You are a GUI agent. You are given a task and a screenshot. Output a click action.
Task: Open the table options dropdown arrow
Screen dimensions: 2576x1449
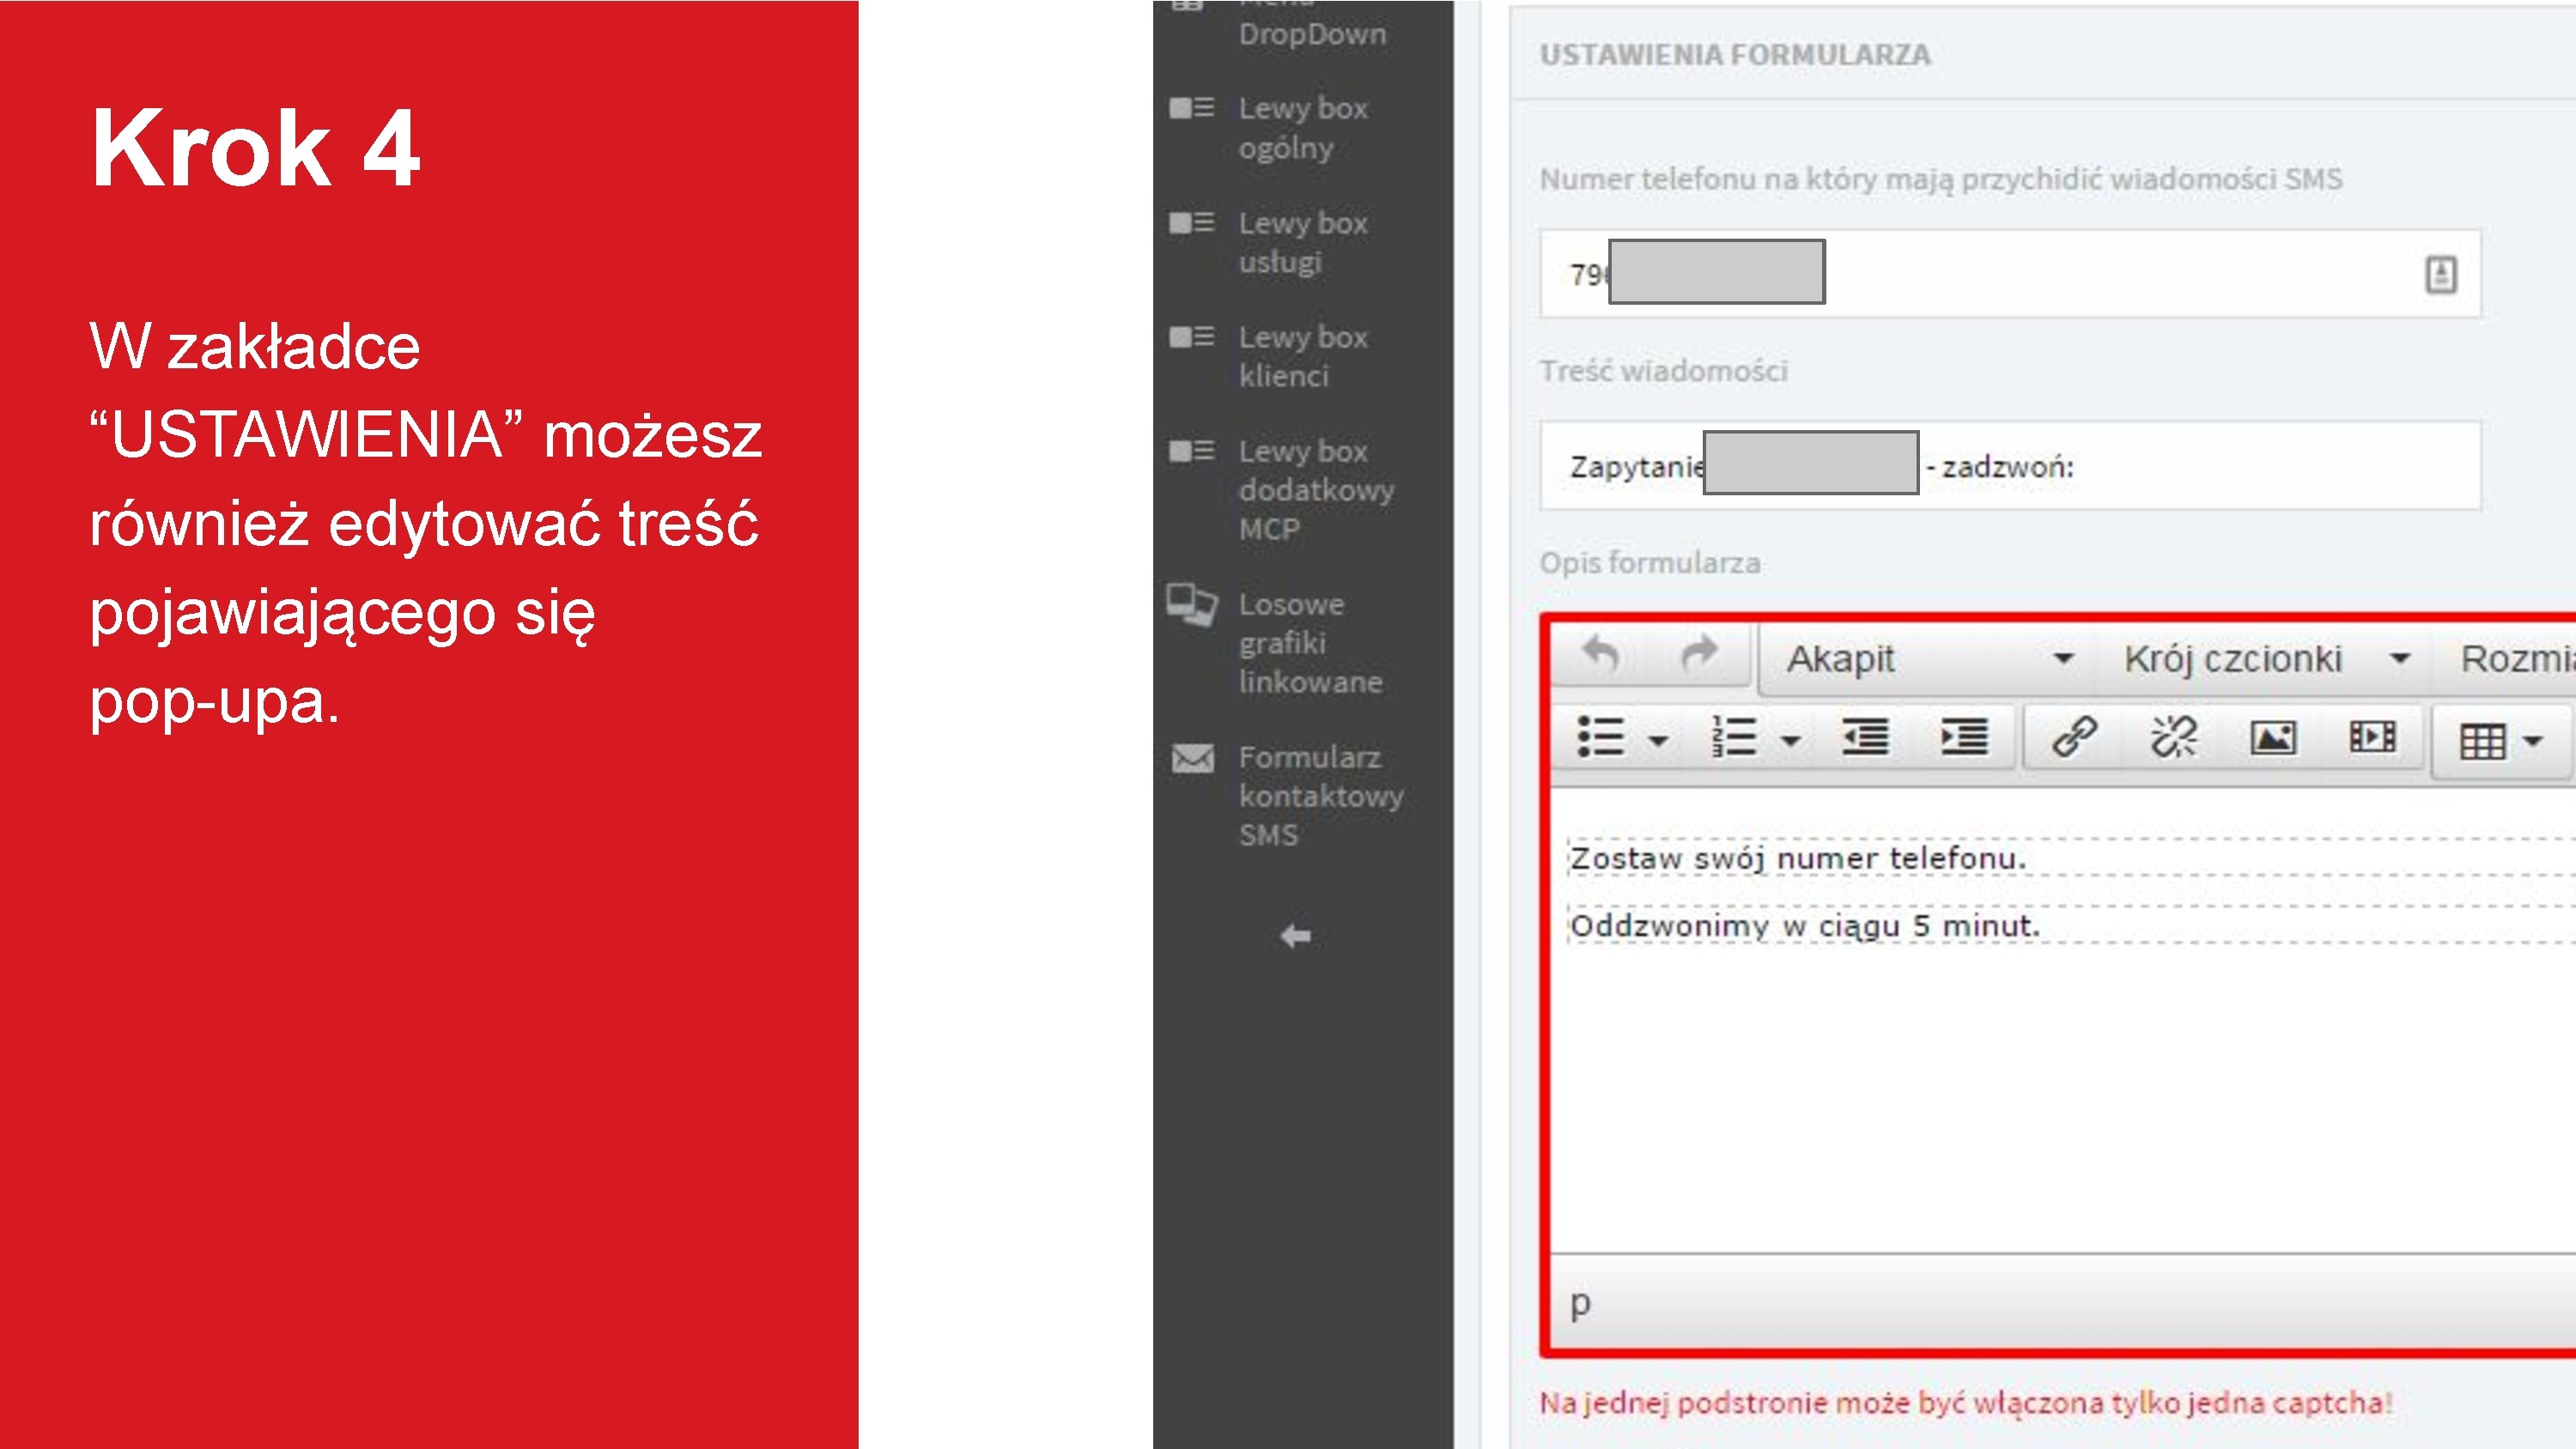pyautogui.click(x=2532, y=742)
